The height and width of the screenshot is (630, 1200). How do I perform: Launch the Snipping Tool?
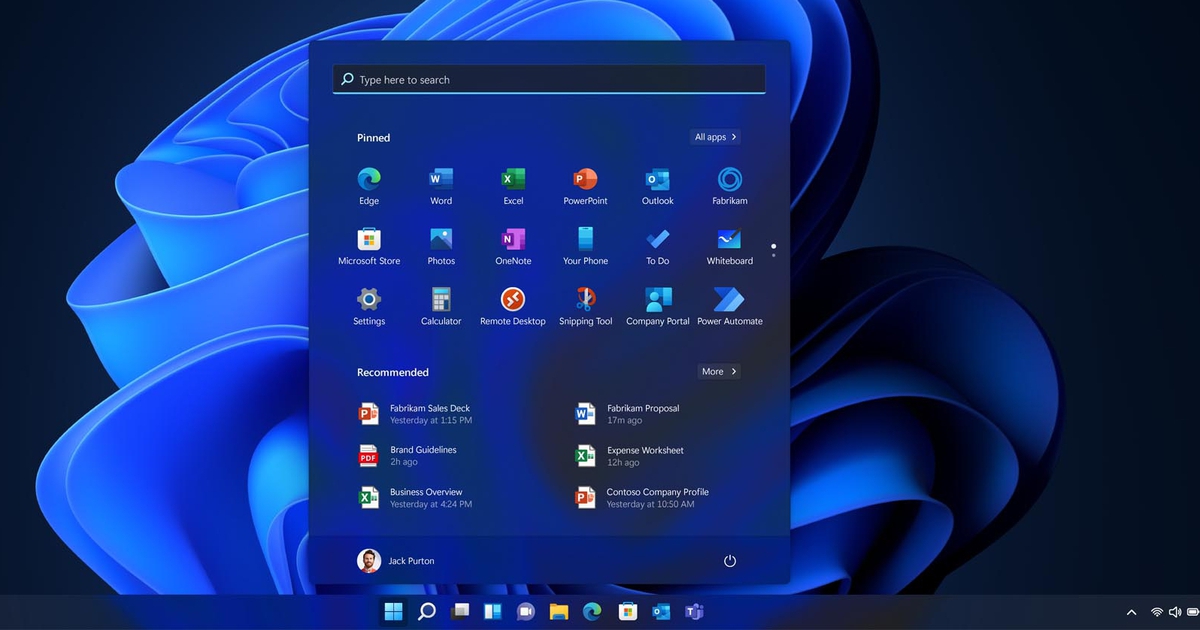(585, 306)
